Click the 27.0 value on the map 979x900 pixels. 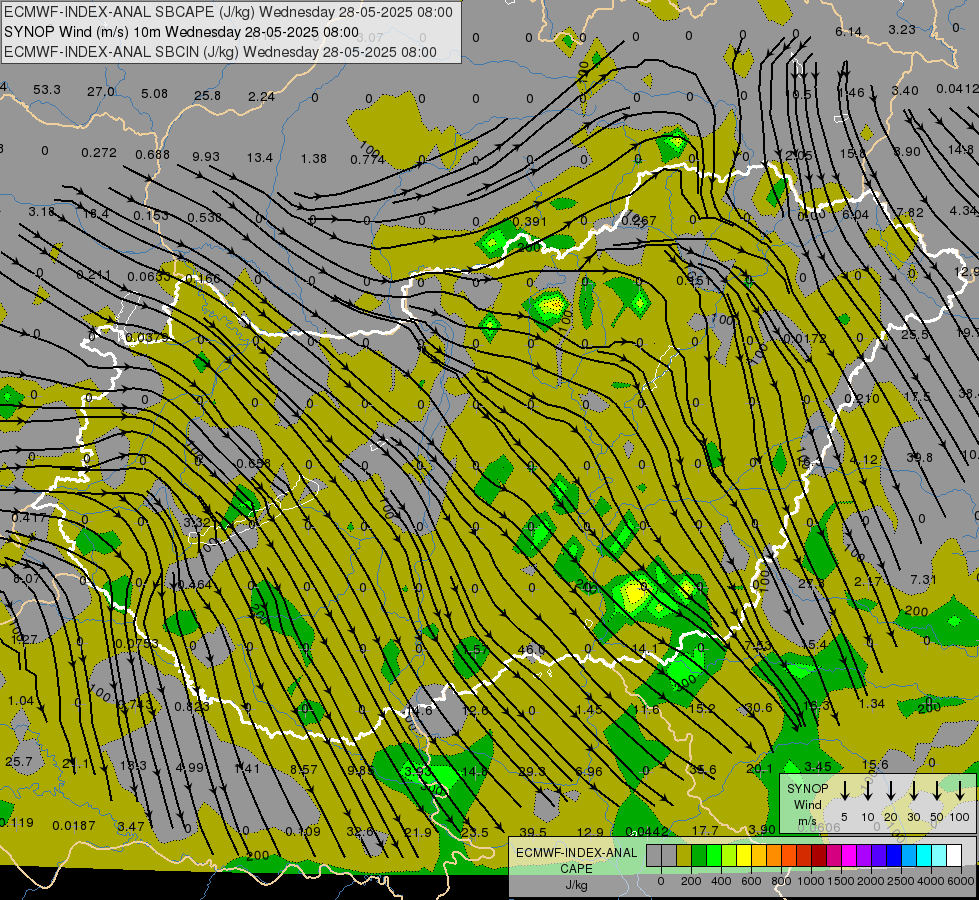click(x=101, y=92)
